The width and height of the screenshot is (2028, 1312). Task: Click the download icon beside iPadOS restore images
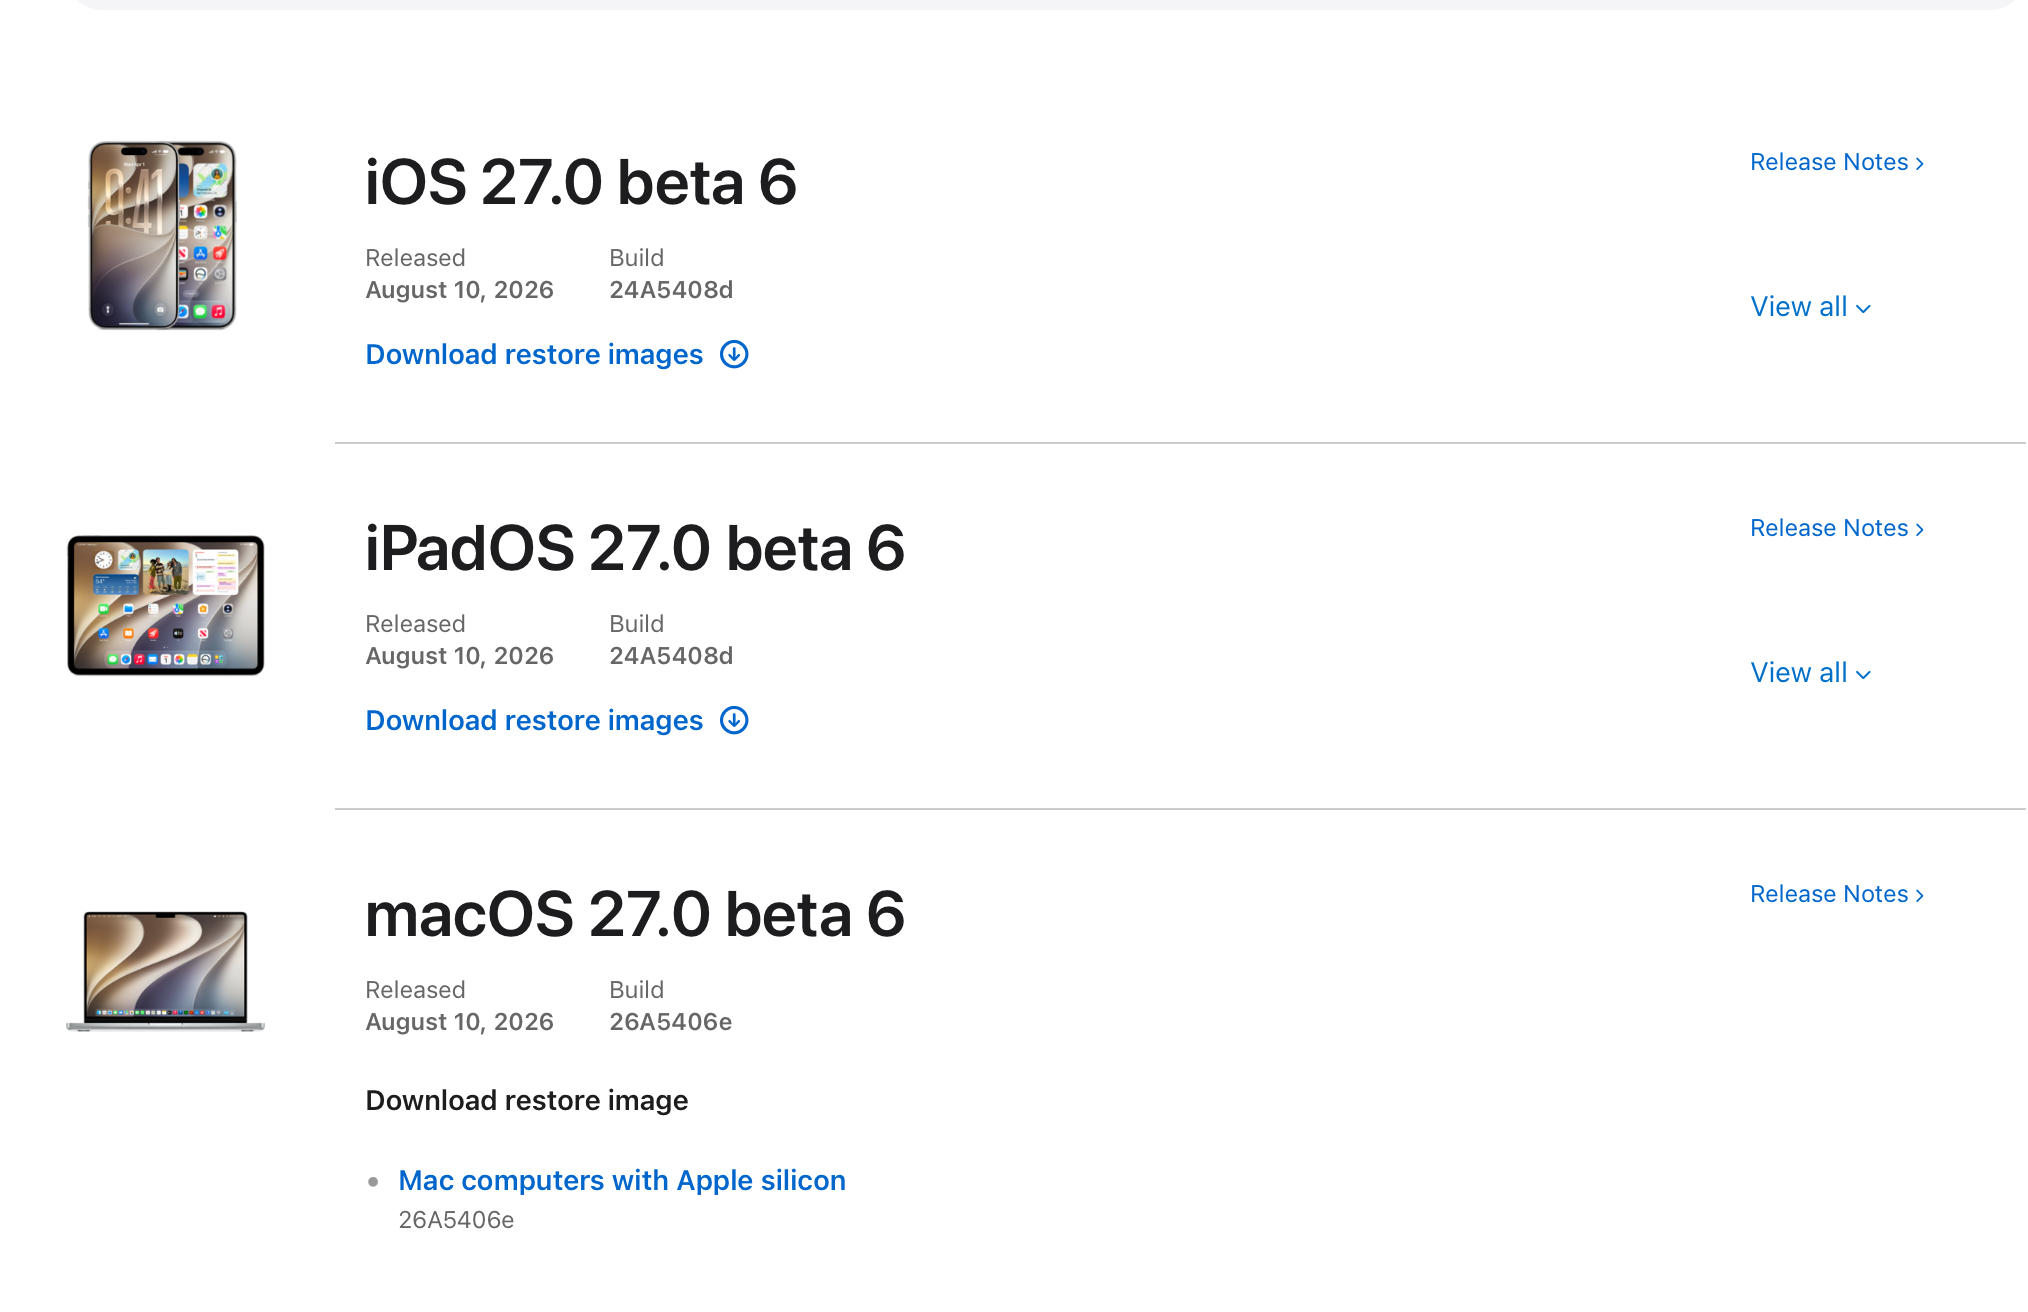734,721
